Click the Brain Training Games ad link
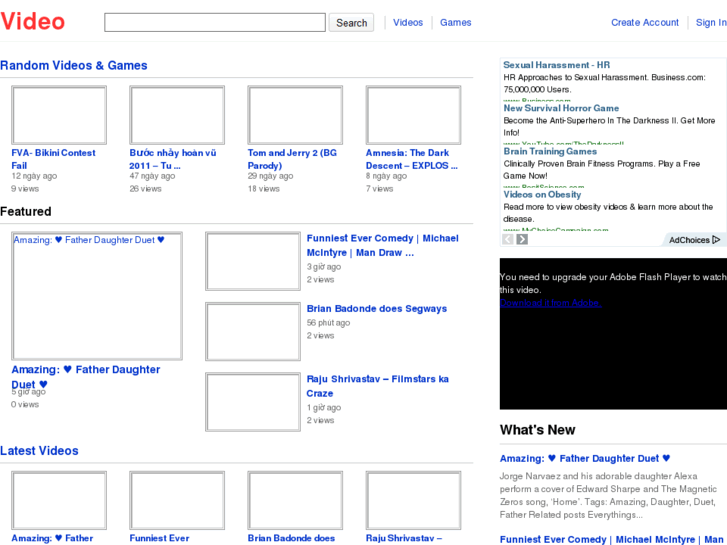727x545 pixels. coord(550,152)
